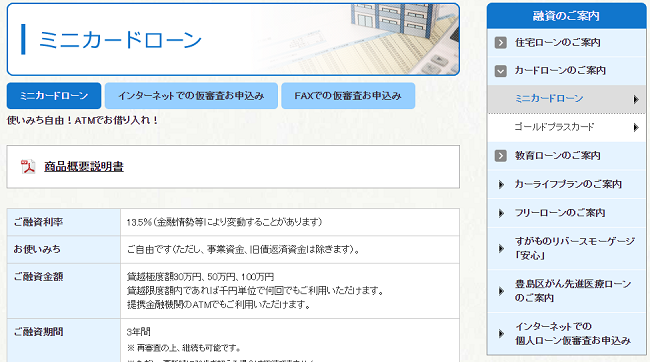Open すがものリバースモーゲージ「安心」 link

click(575, 248)
